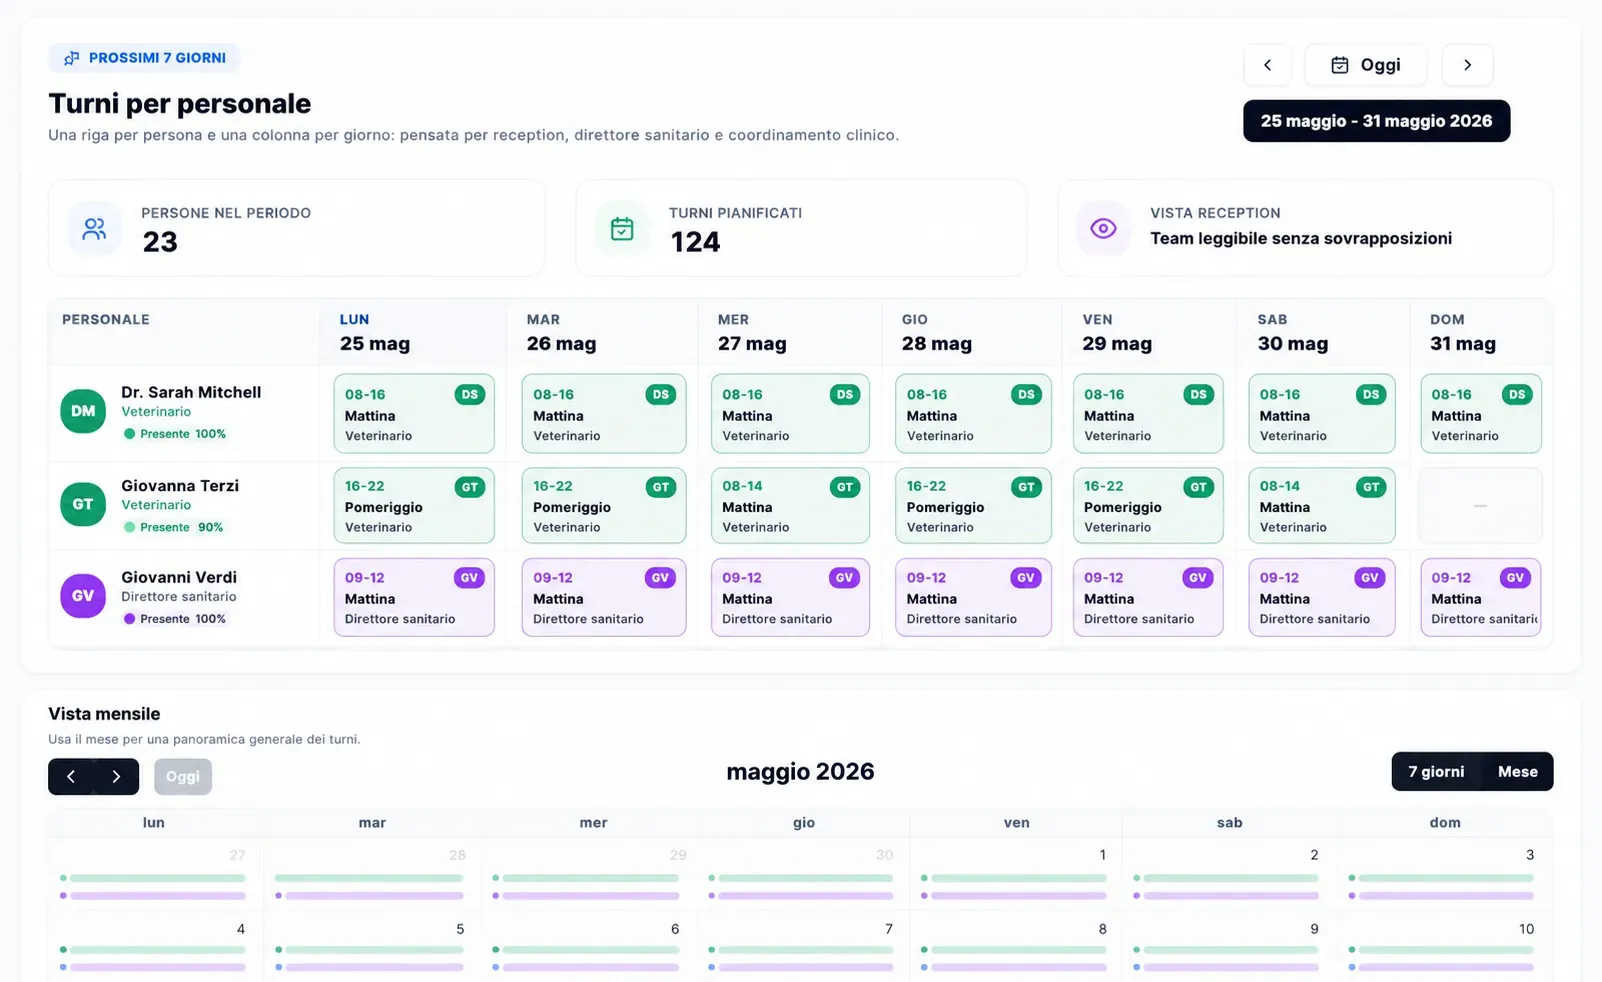The image size is (1602, 982).
Task: Go to next month in Vista mensile
Action: click(x=116, y=776)
